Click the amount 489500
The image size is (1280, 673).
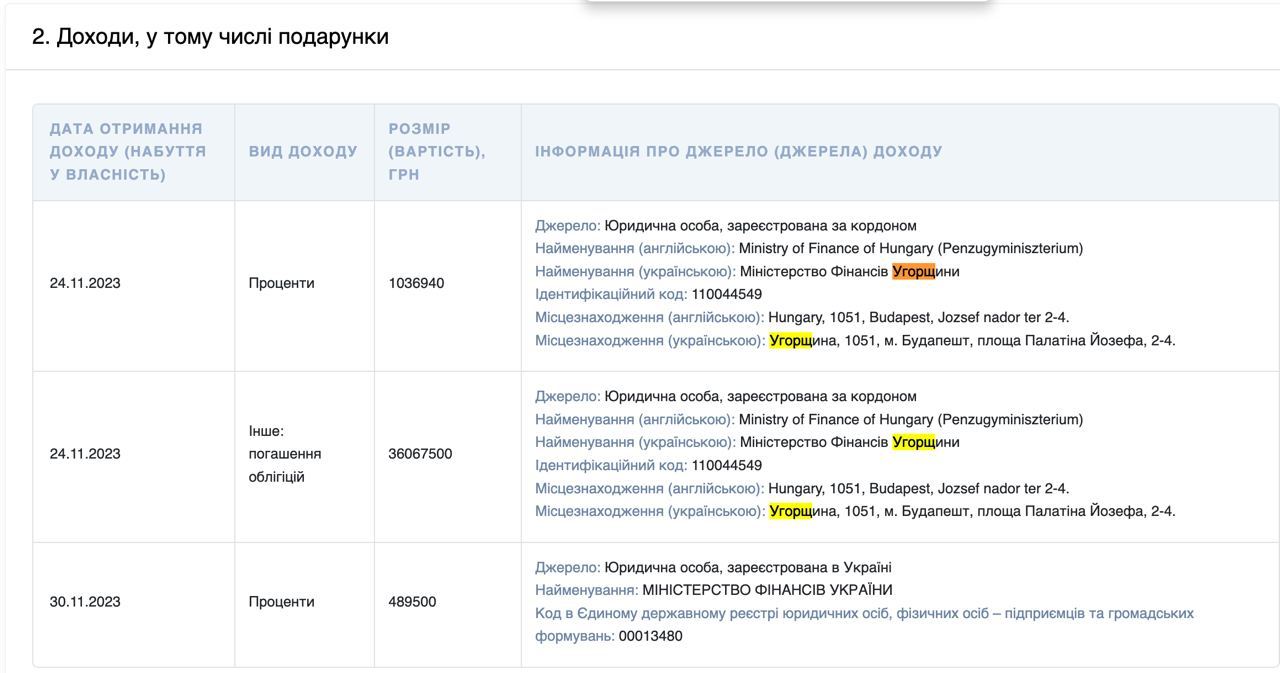[412, 602]
